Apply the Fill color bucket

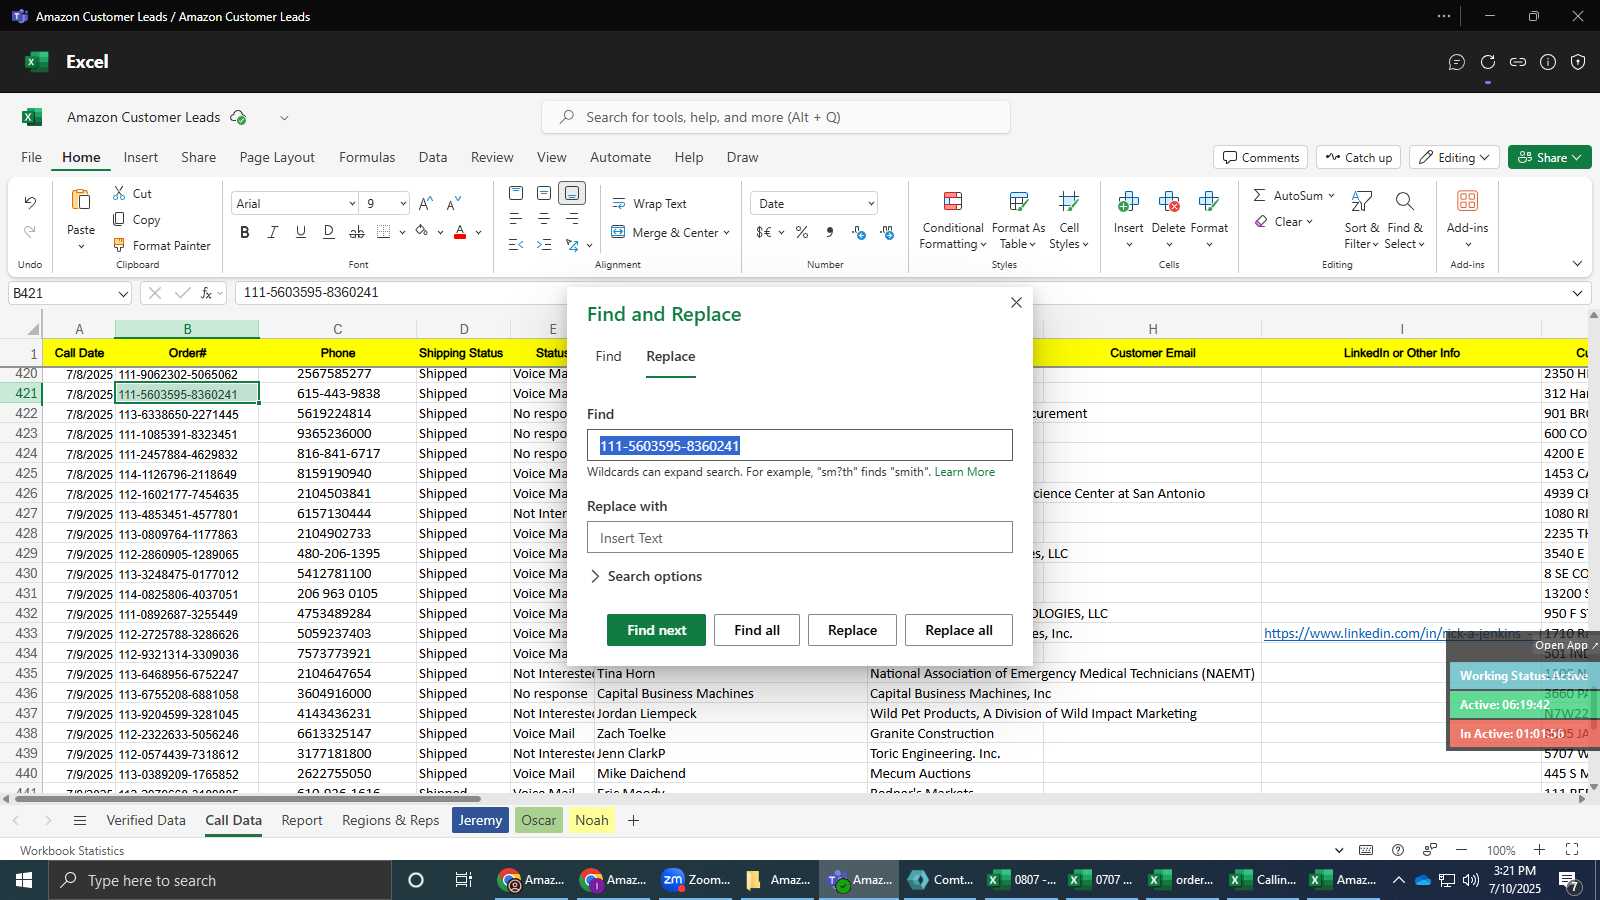pos(422,232)
